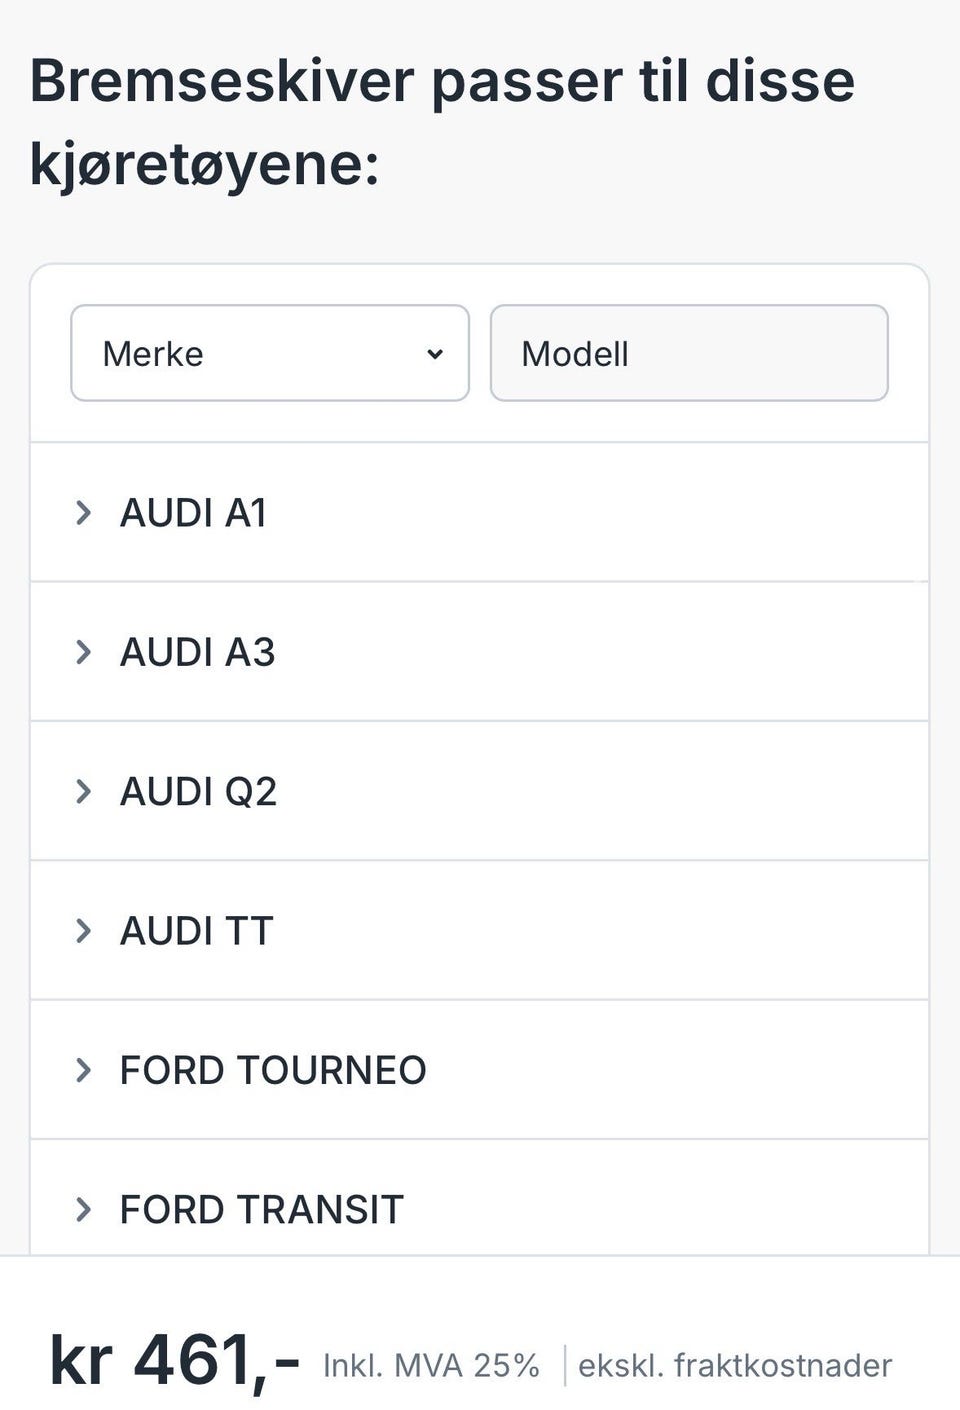
Task: Expand AUDI Q2 chevron icon
Action: [84, 792]
